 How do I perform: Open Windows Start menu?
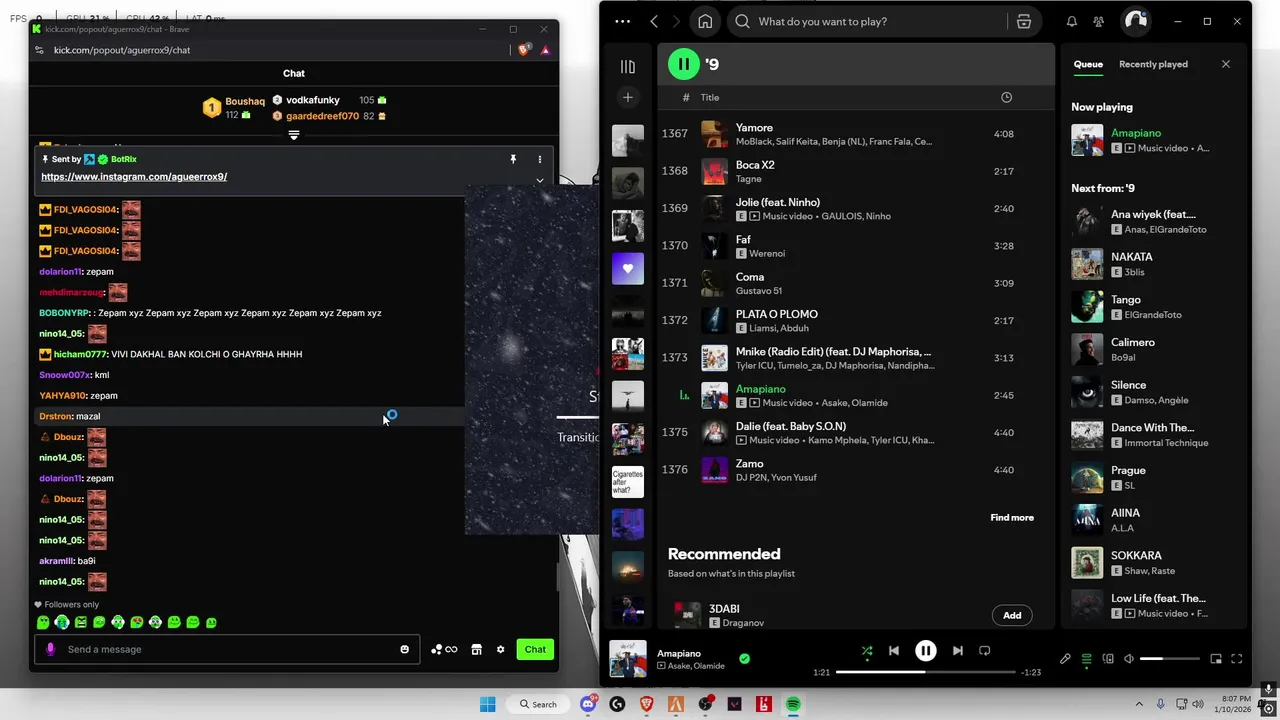click(x=487, y=704)
